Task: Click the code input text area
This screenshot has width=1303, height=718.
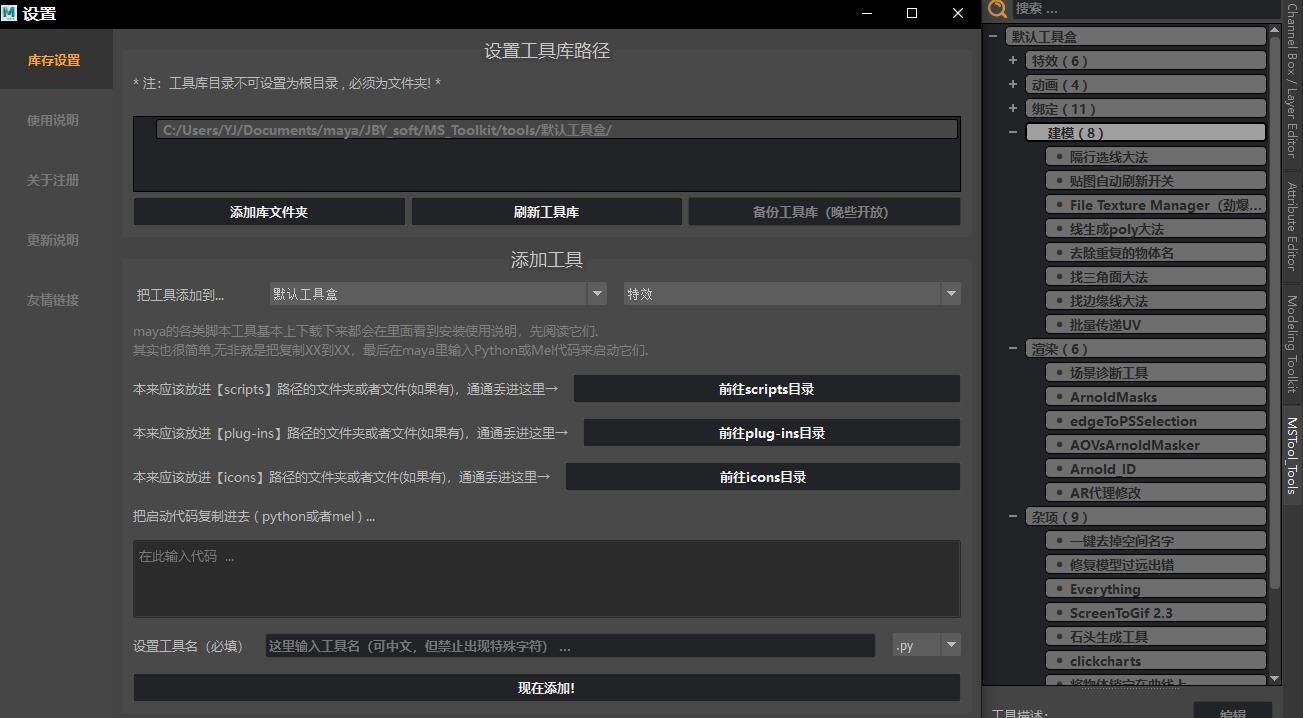Action: tap(546, 578)
